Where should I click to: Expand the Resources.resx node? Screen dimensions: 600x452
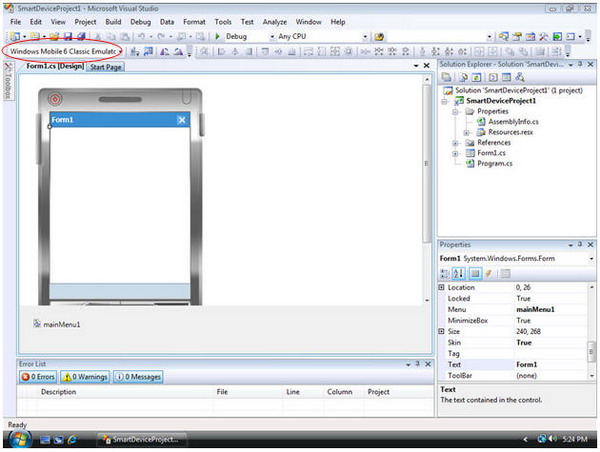466,133
